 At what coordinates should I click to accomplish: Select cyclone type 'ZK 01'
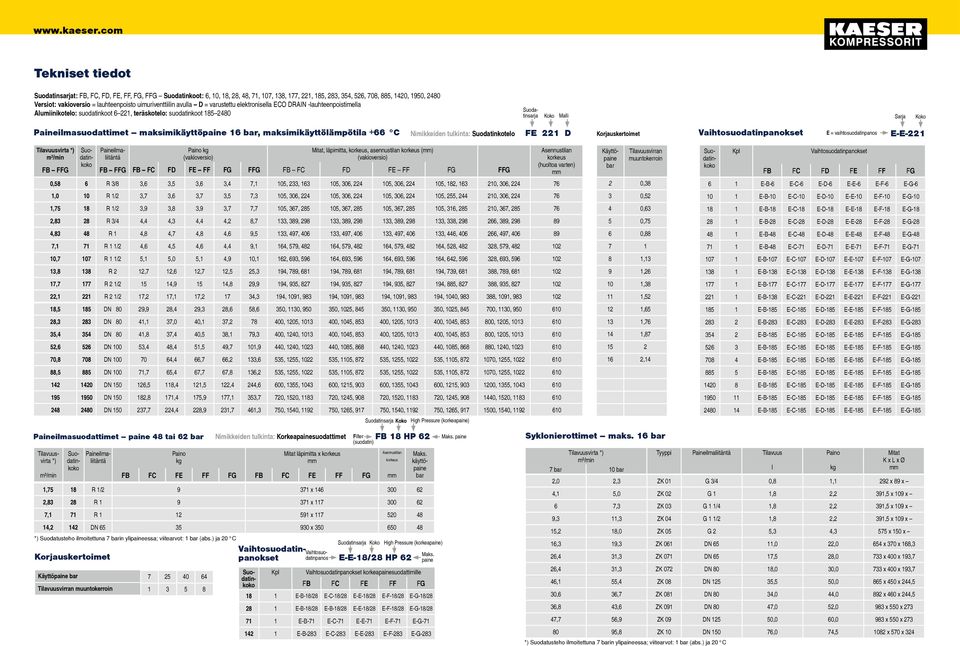[664, 481]
